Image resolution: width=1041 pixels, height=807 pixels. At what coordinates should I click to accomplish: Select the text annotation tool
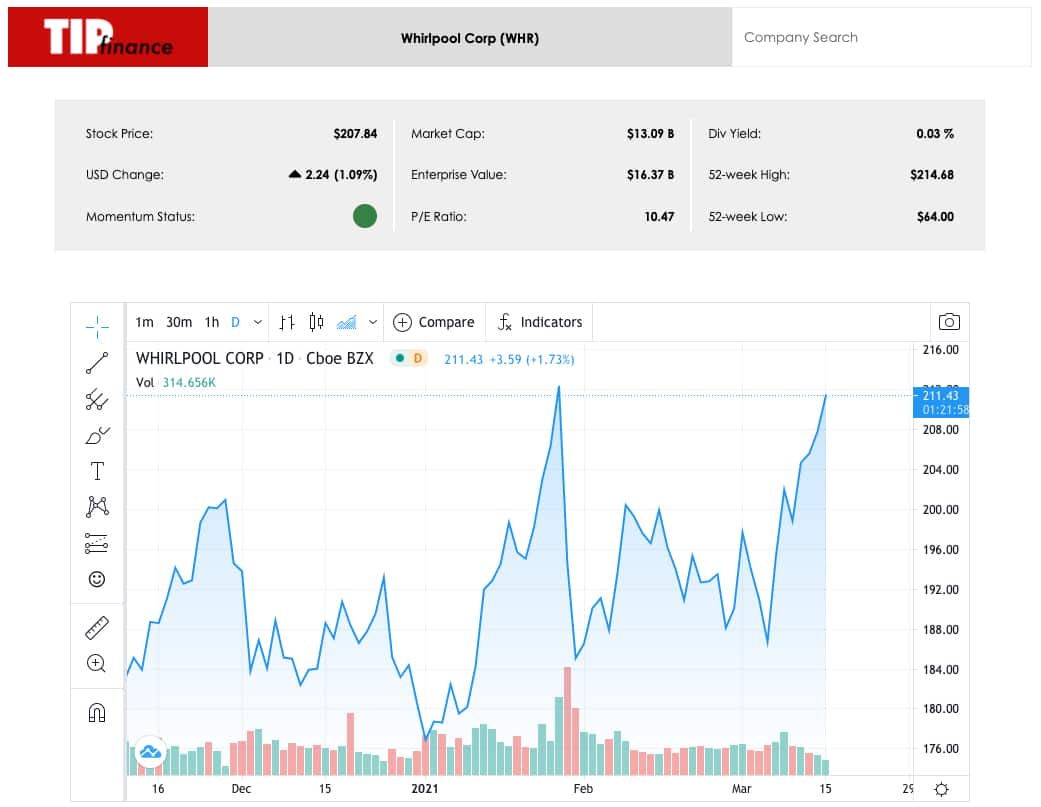click(97, 471)
